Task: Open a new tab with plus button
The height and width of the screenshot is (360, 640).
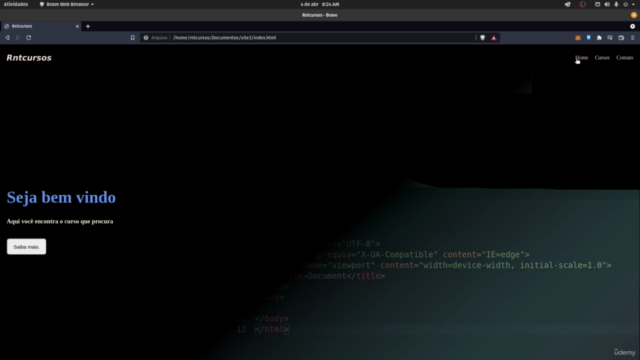Action: coord(88,26)
